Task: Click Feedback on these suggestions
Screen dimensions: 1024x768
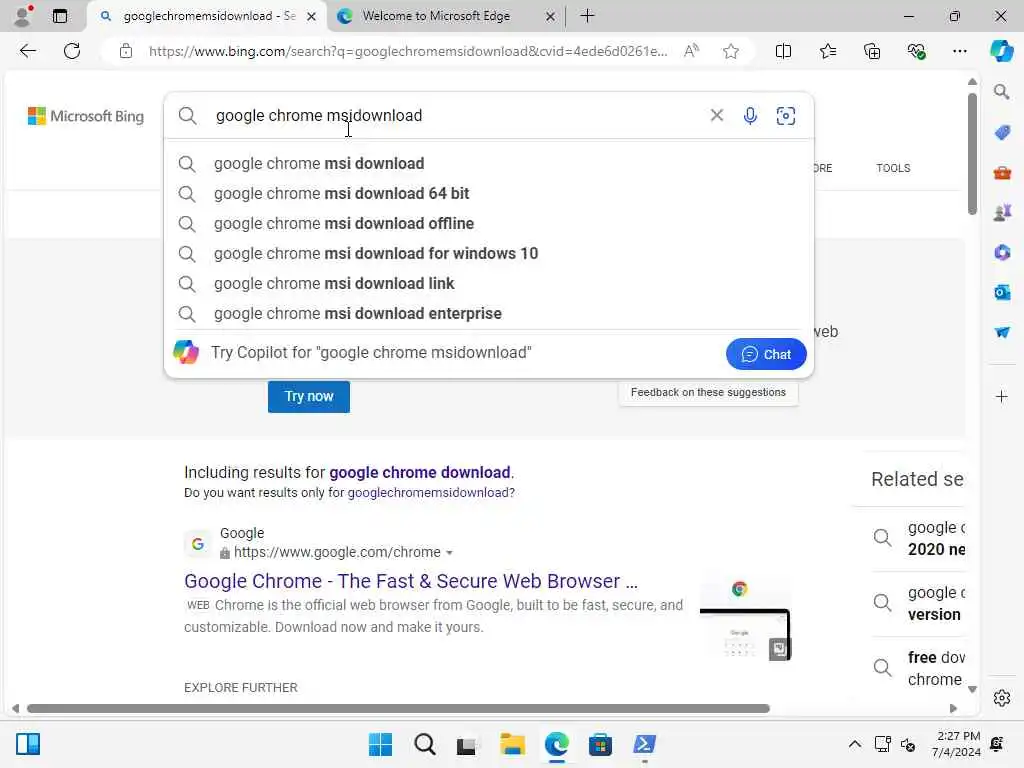Action: pyautogui.click(x=708, y=392)
